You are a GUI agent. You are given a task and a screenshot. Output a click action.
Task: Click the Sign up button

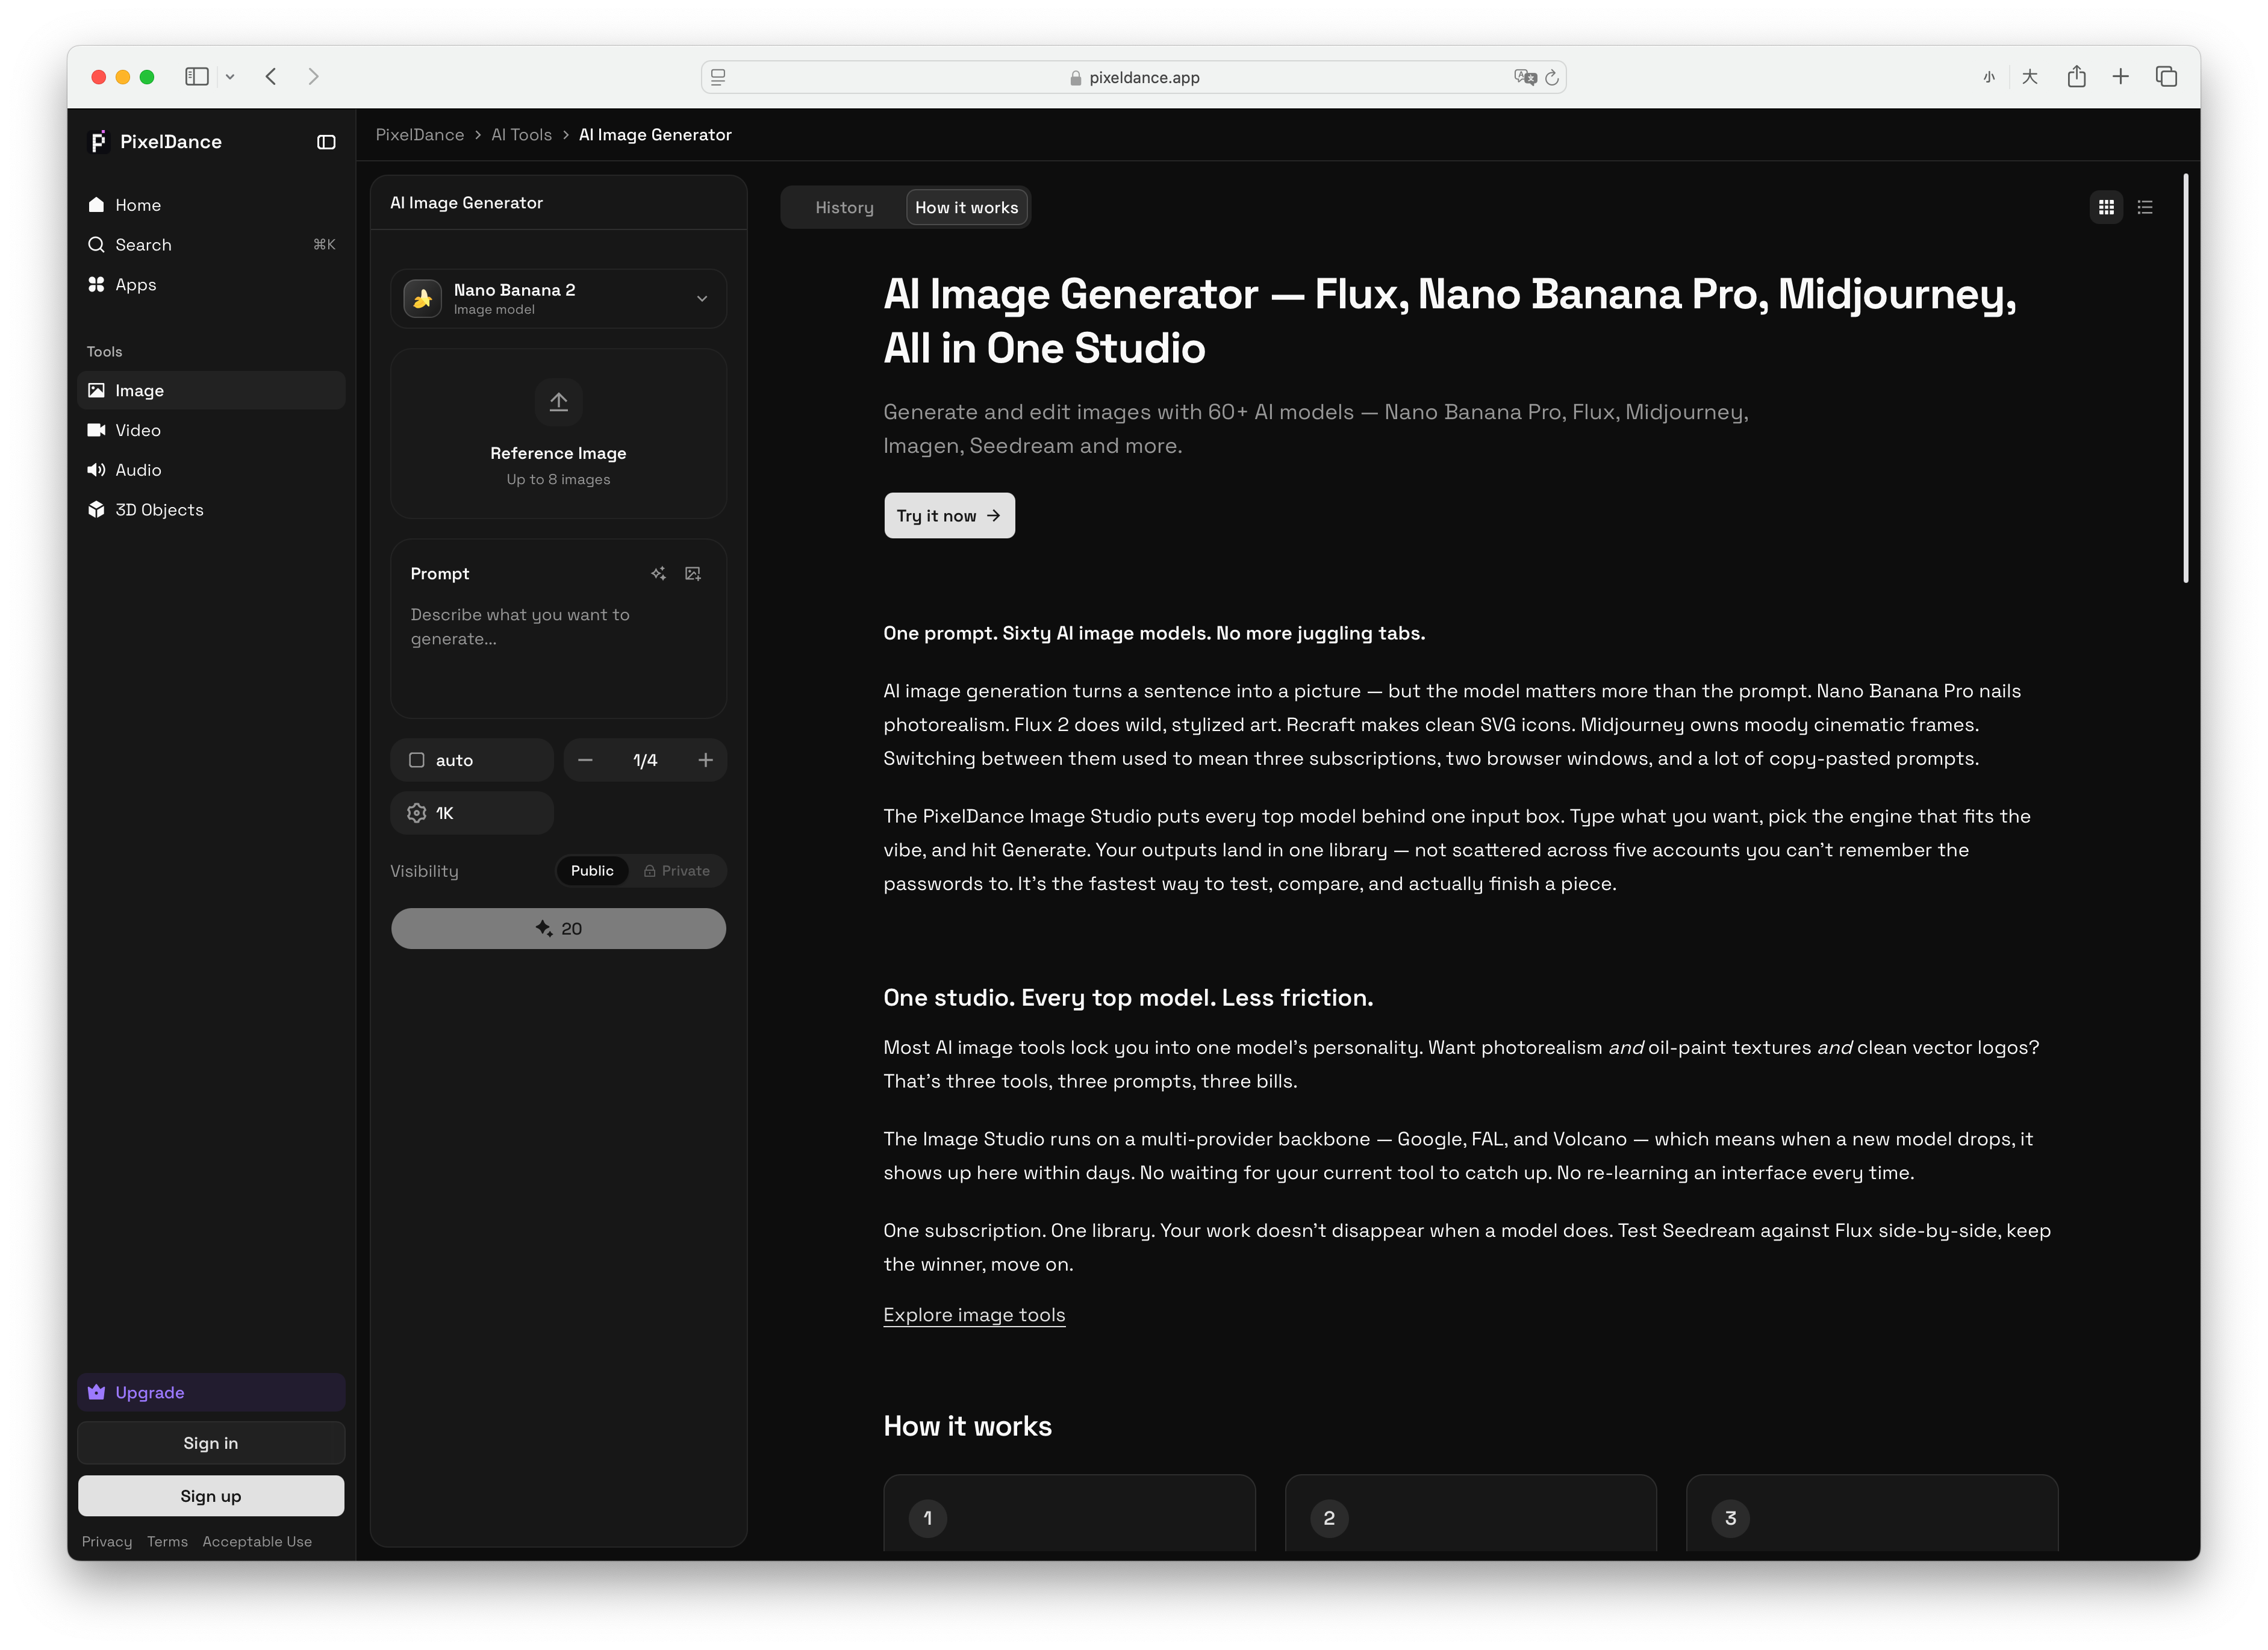[x=211, y=1496]
